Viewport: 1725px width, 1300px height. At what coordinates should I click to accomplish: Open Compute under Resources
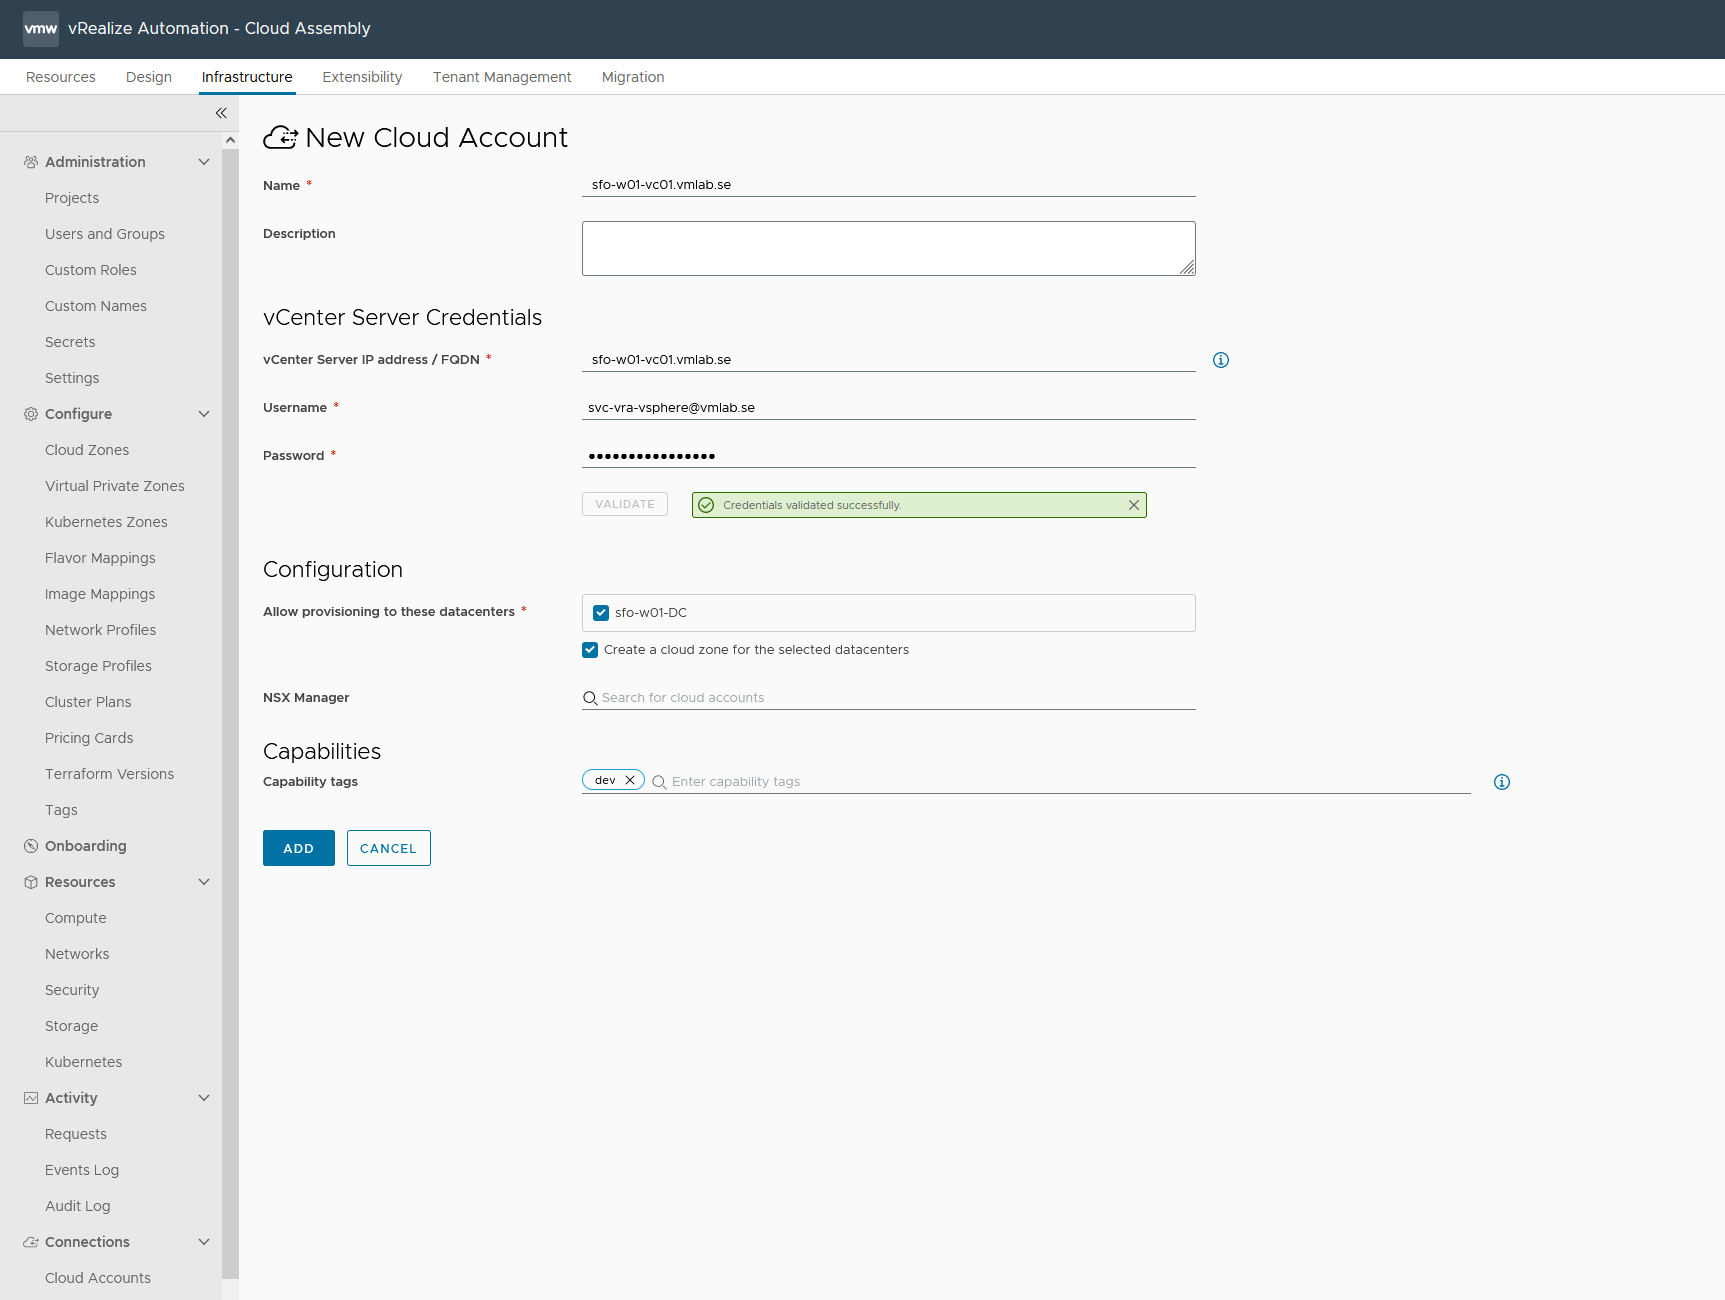(76, 918)
